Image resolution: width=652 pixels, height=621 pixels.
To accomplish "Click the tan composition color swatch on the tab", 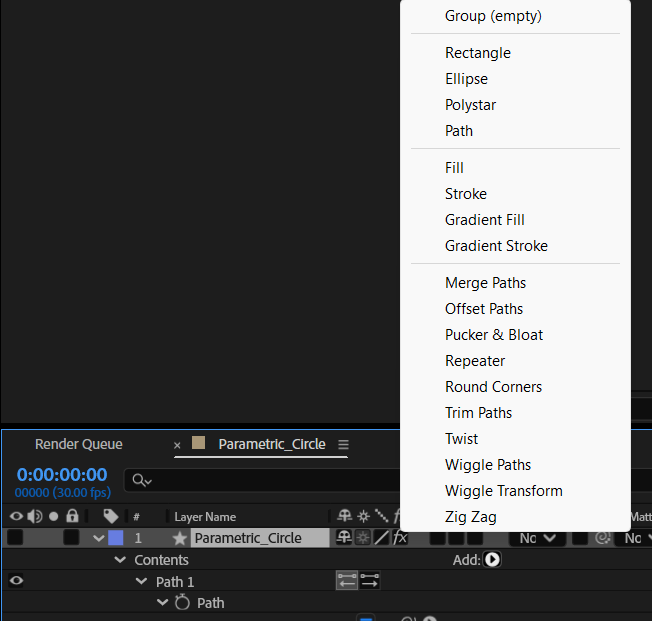I will [x=198, y=443].
